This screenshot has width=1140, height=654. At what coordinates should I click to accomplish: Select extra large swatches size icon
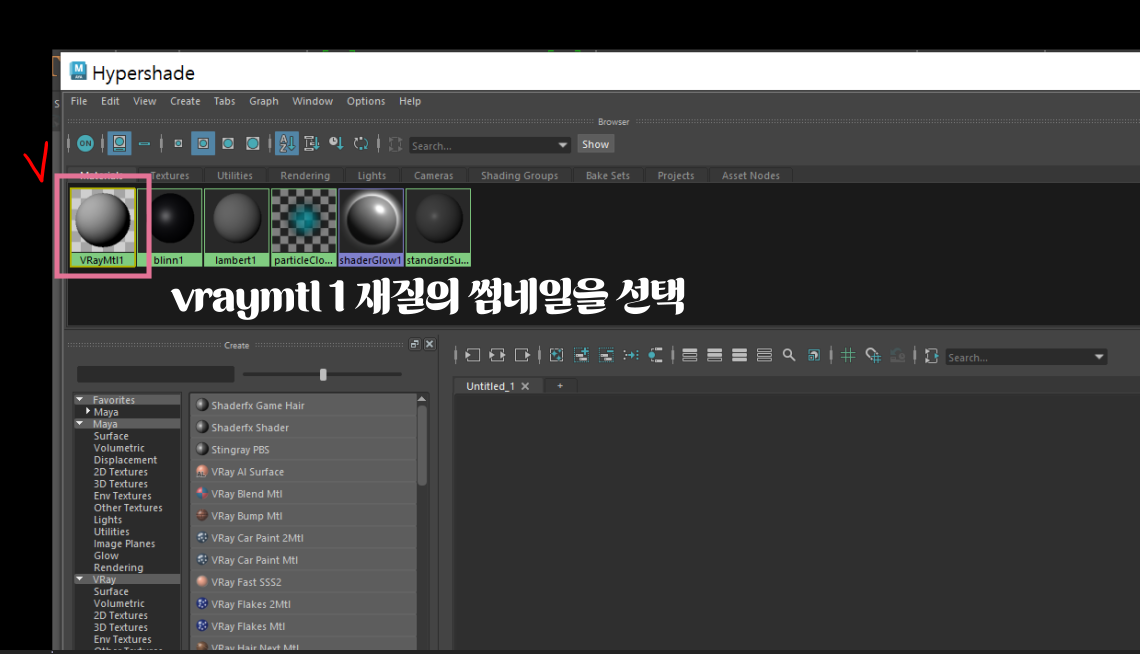(252, 144)
